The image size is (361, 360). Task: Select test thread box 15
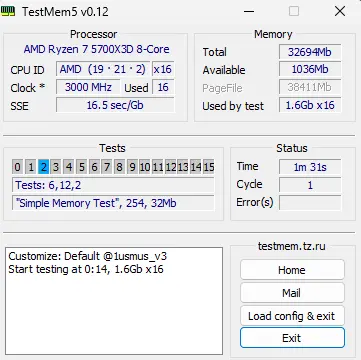pos(209,167)
